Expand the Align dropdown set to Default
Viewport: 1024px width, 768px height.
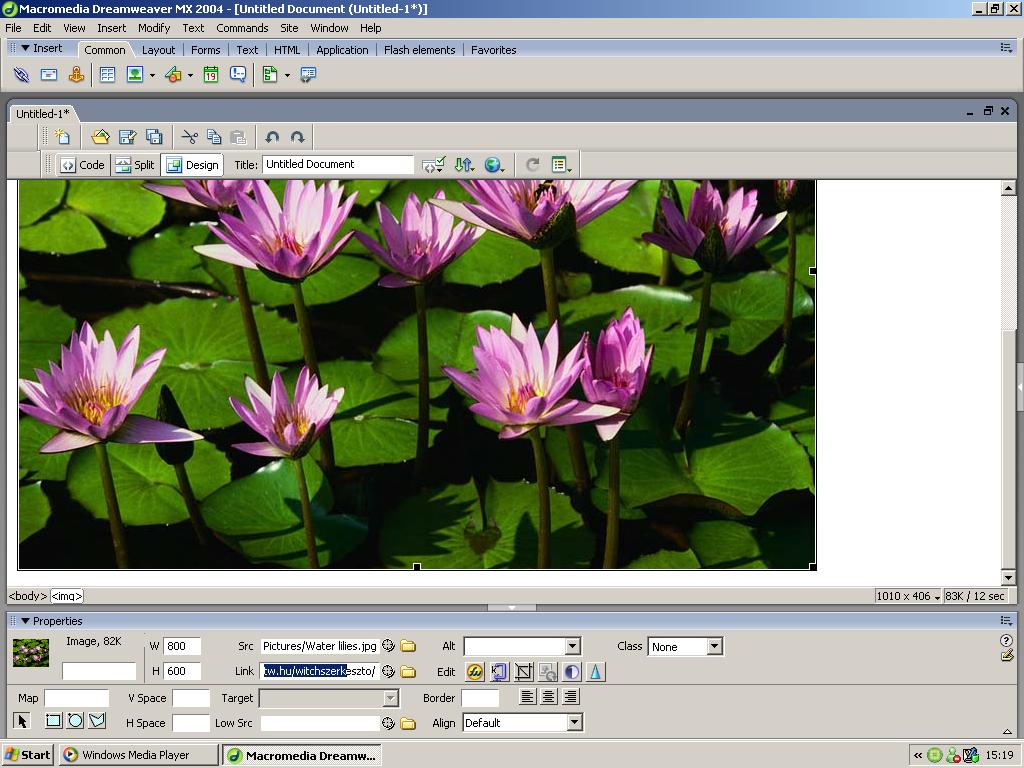point(574,723)
